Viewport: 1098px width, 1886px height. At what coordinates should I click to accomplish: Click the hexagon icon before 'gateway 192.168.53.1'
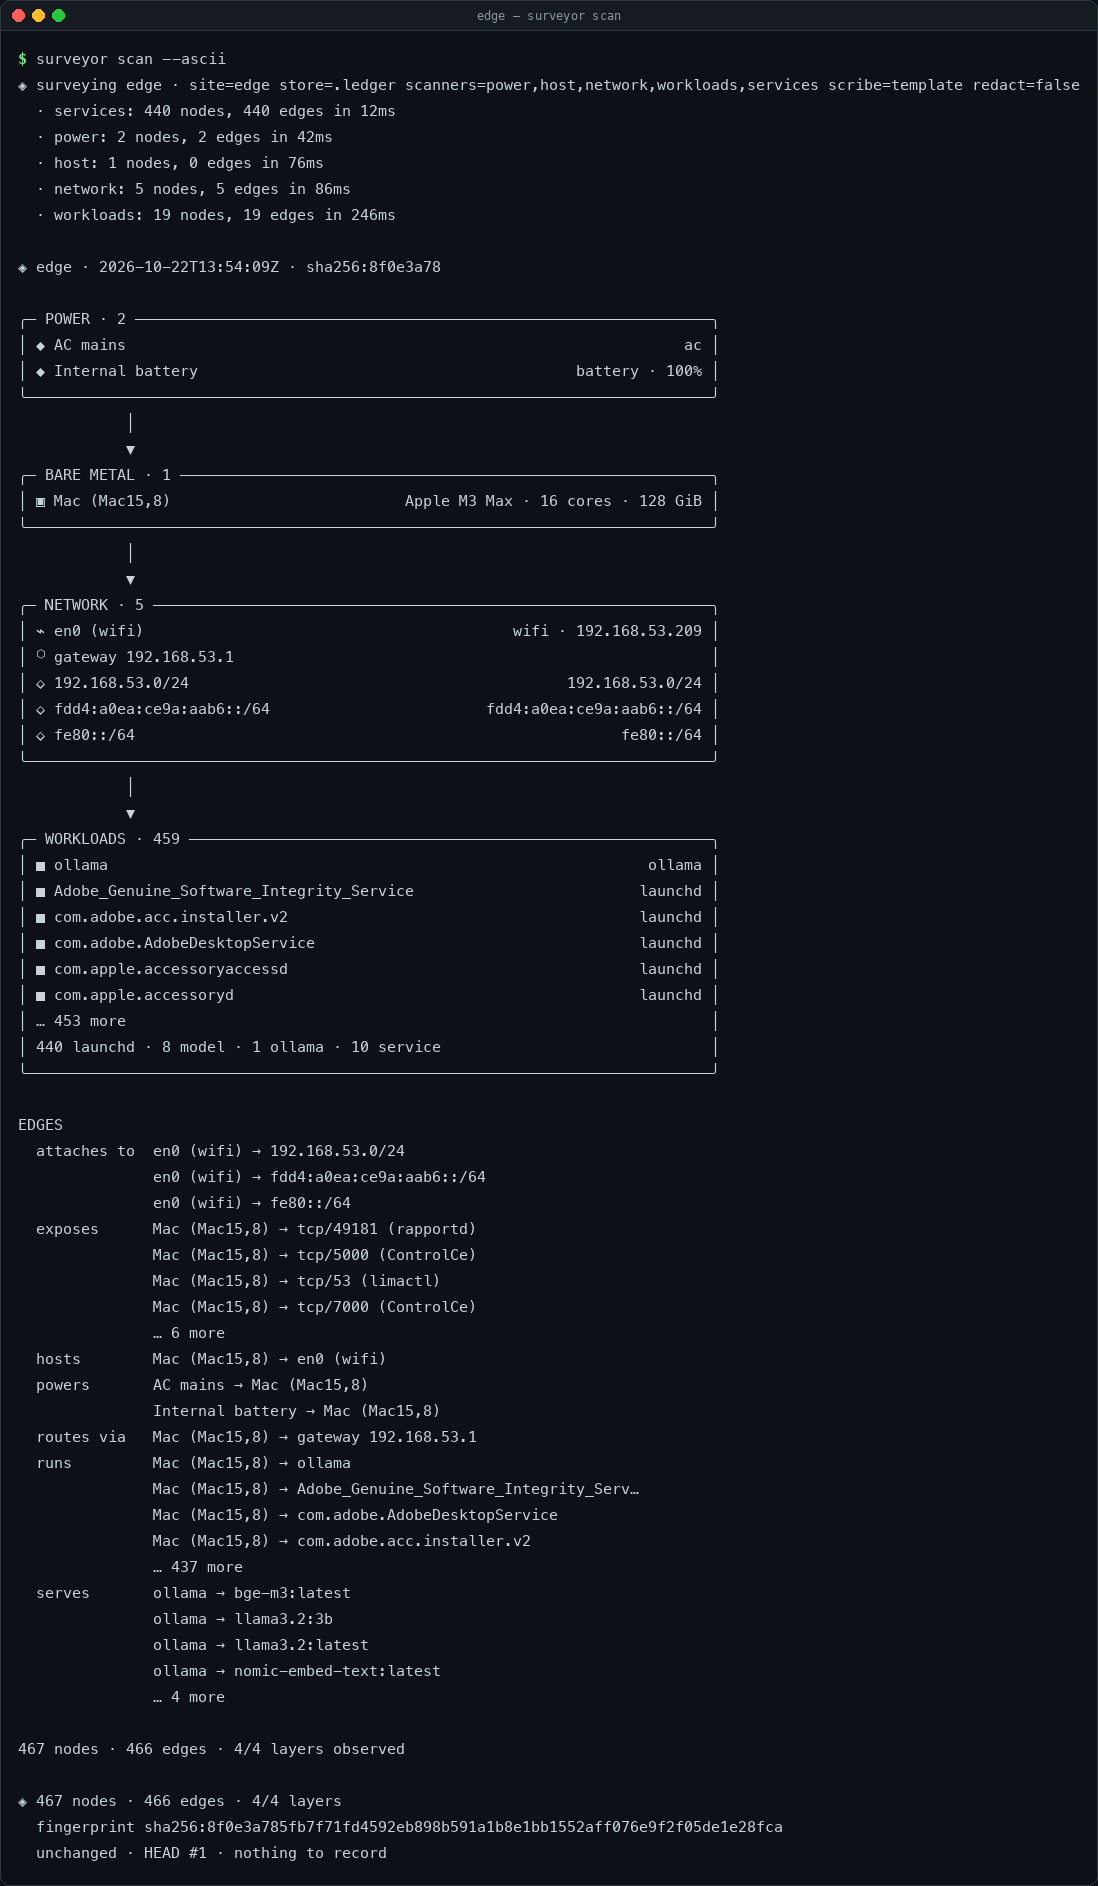(x=41, y=656)
